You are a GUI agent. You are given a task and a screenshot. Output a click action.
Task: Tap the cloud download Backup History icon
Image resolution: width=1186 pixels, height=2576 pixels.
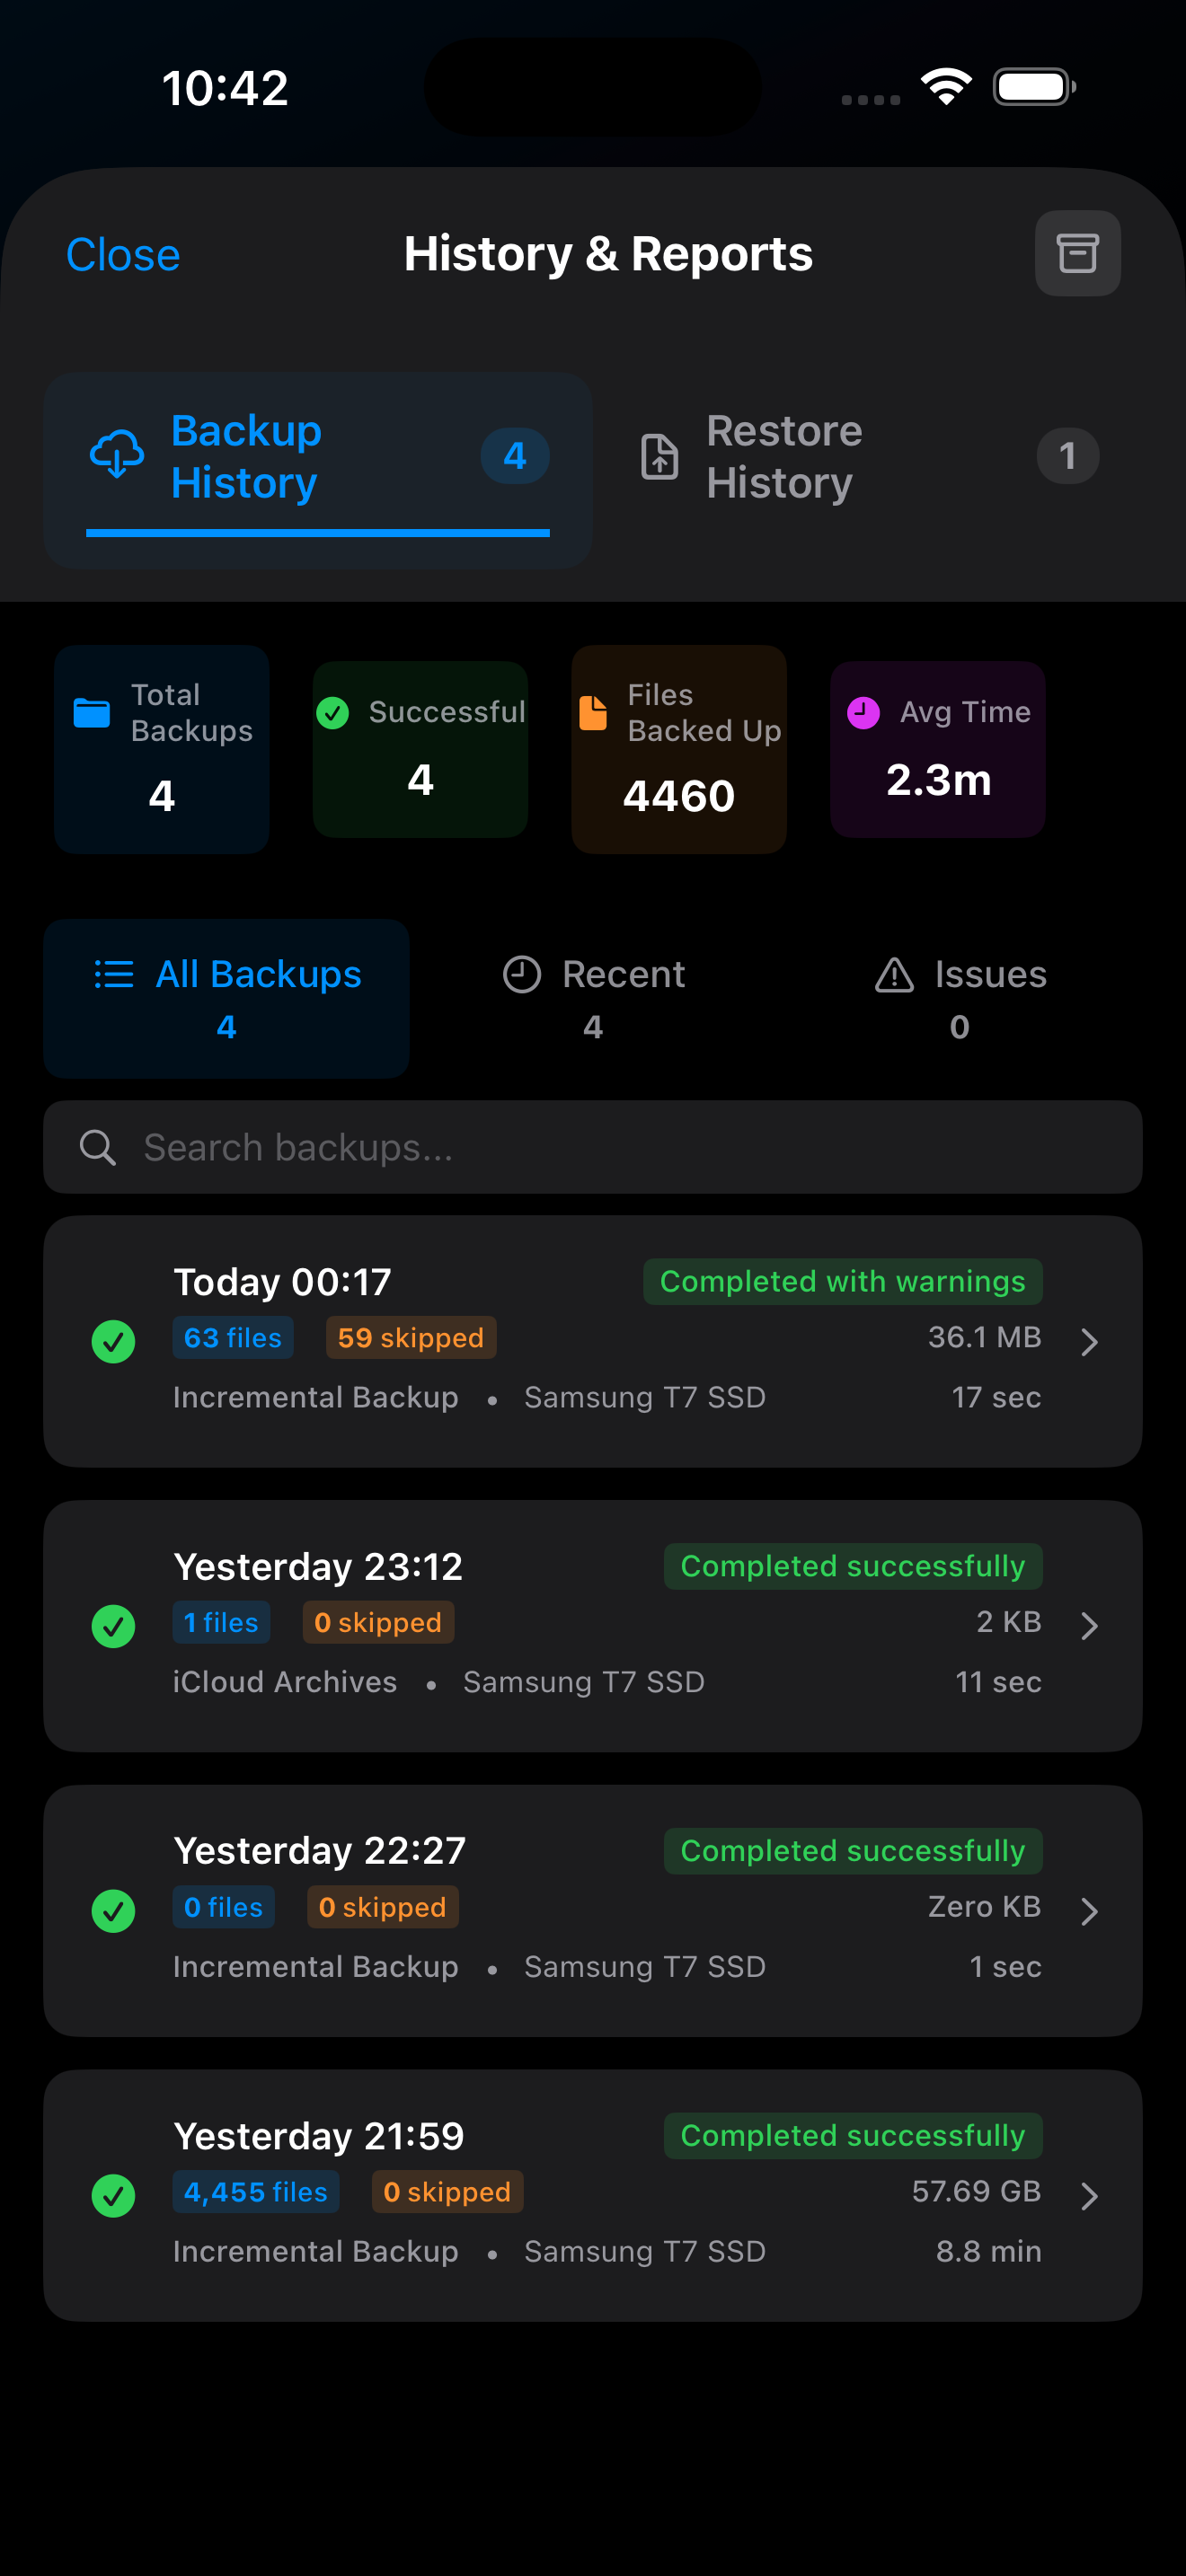pos(117,455)
